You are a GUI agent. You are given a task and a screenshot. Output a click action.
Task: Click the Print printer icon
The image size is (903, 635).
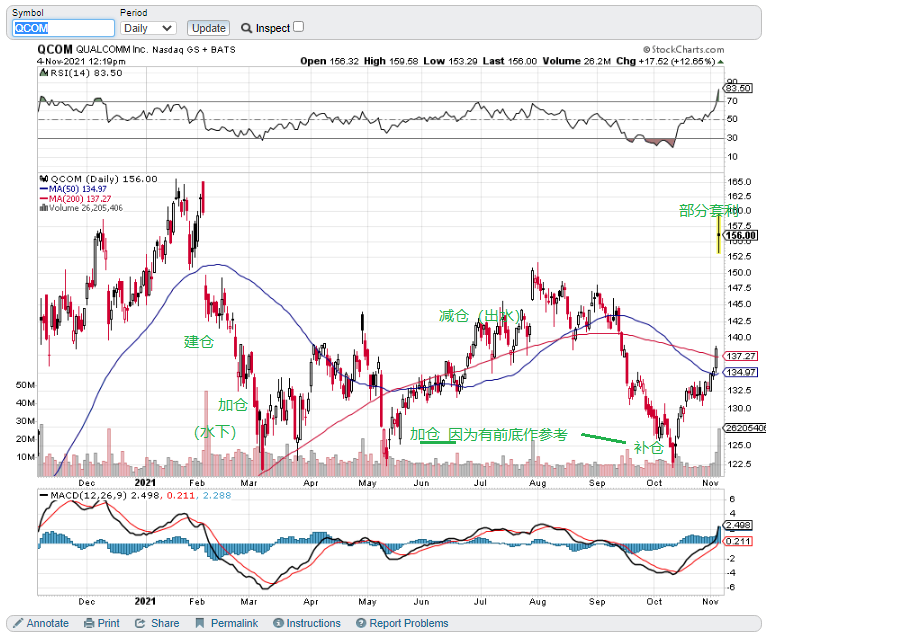pos(89,623)
